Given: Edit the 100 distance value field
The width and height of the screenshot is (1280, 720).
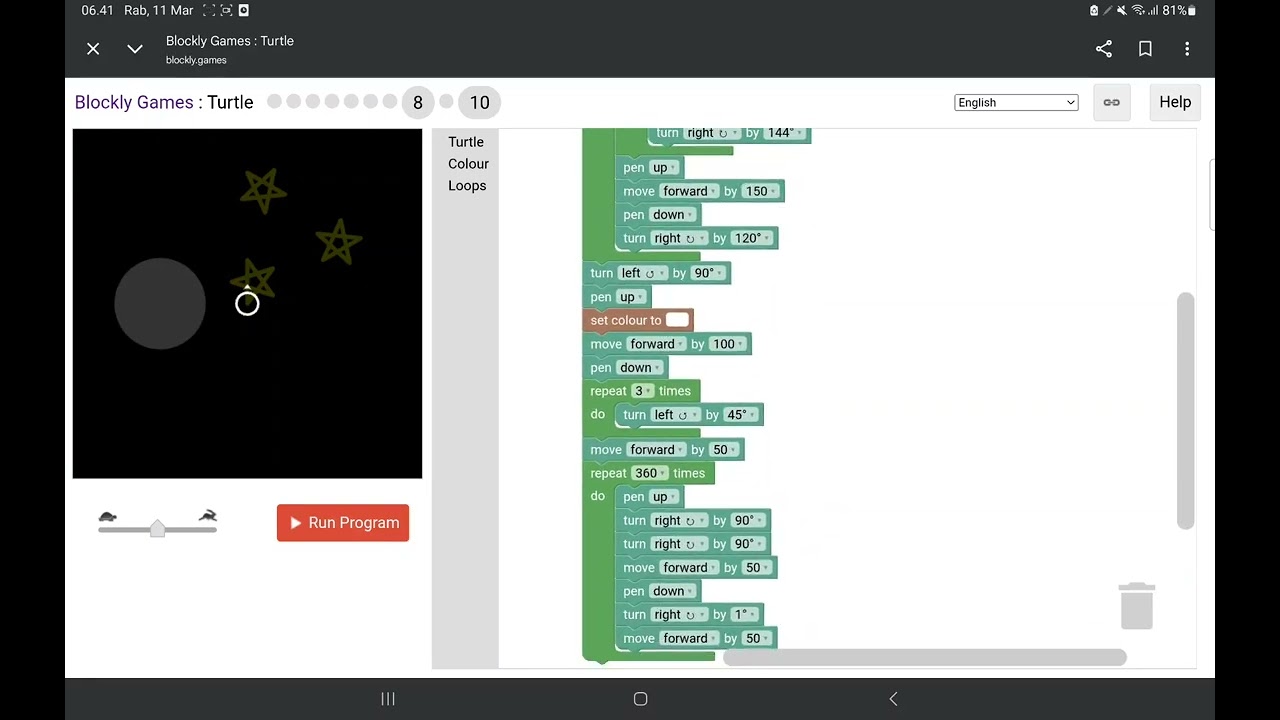Looking at the screenshot, I should click(727, 344).
